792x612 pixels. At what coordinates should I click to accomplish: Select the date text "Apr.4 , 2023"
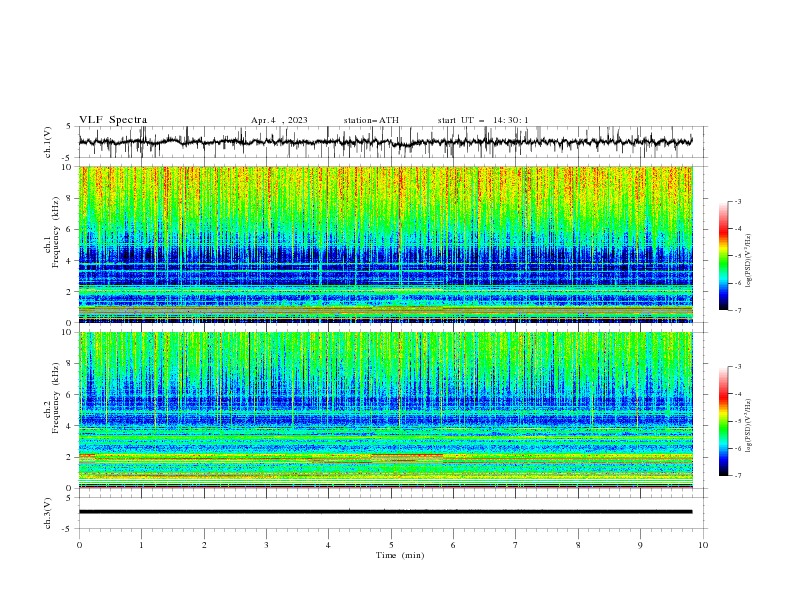point(279,120)
